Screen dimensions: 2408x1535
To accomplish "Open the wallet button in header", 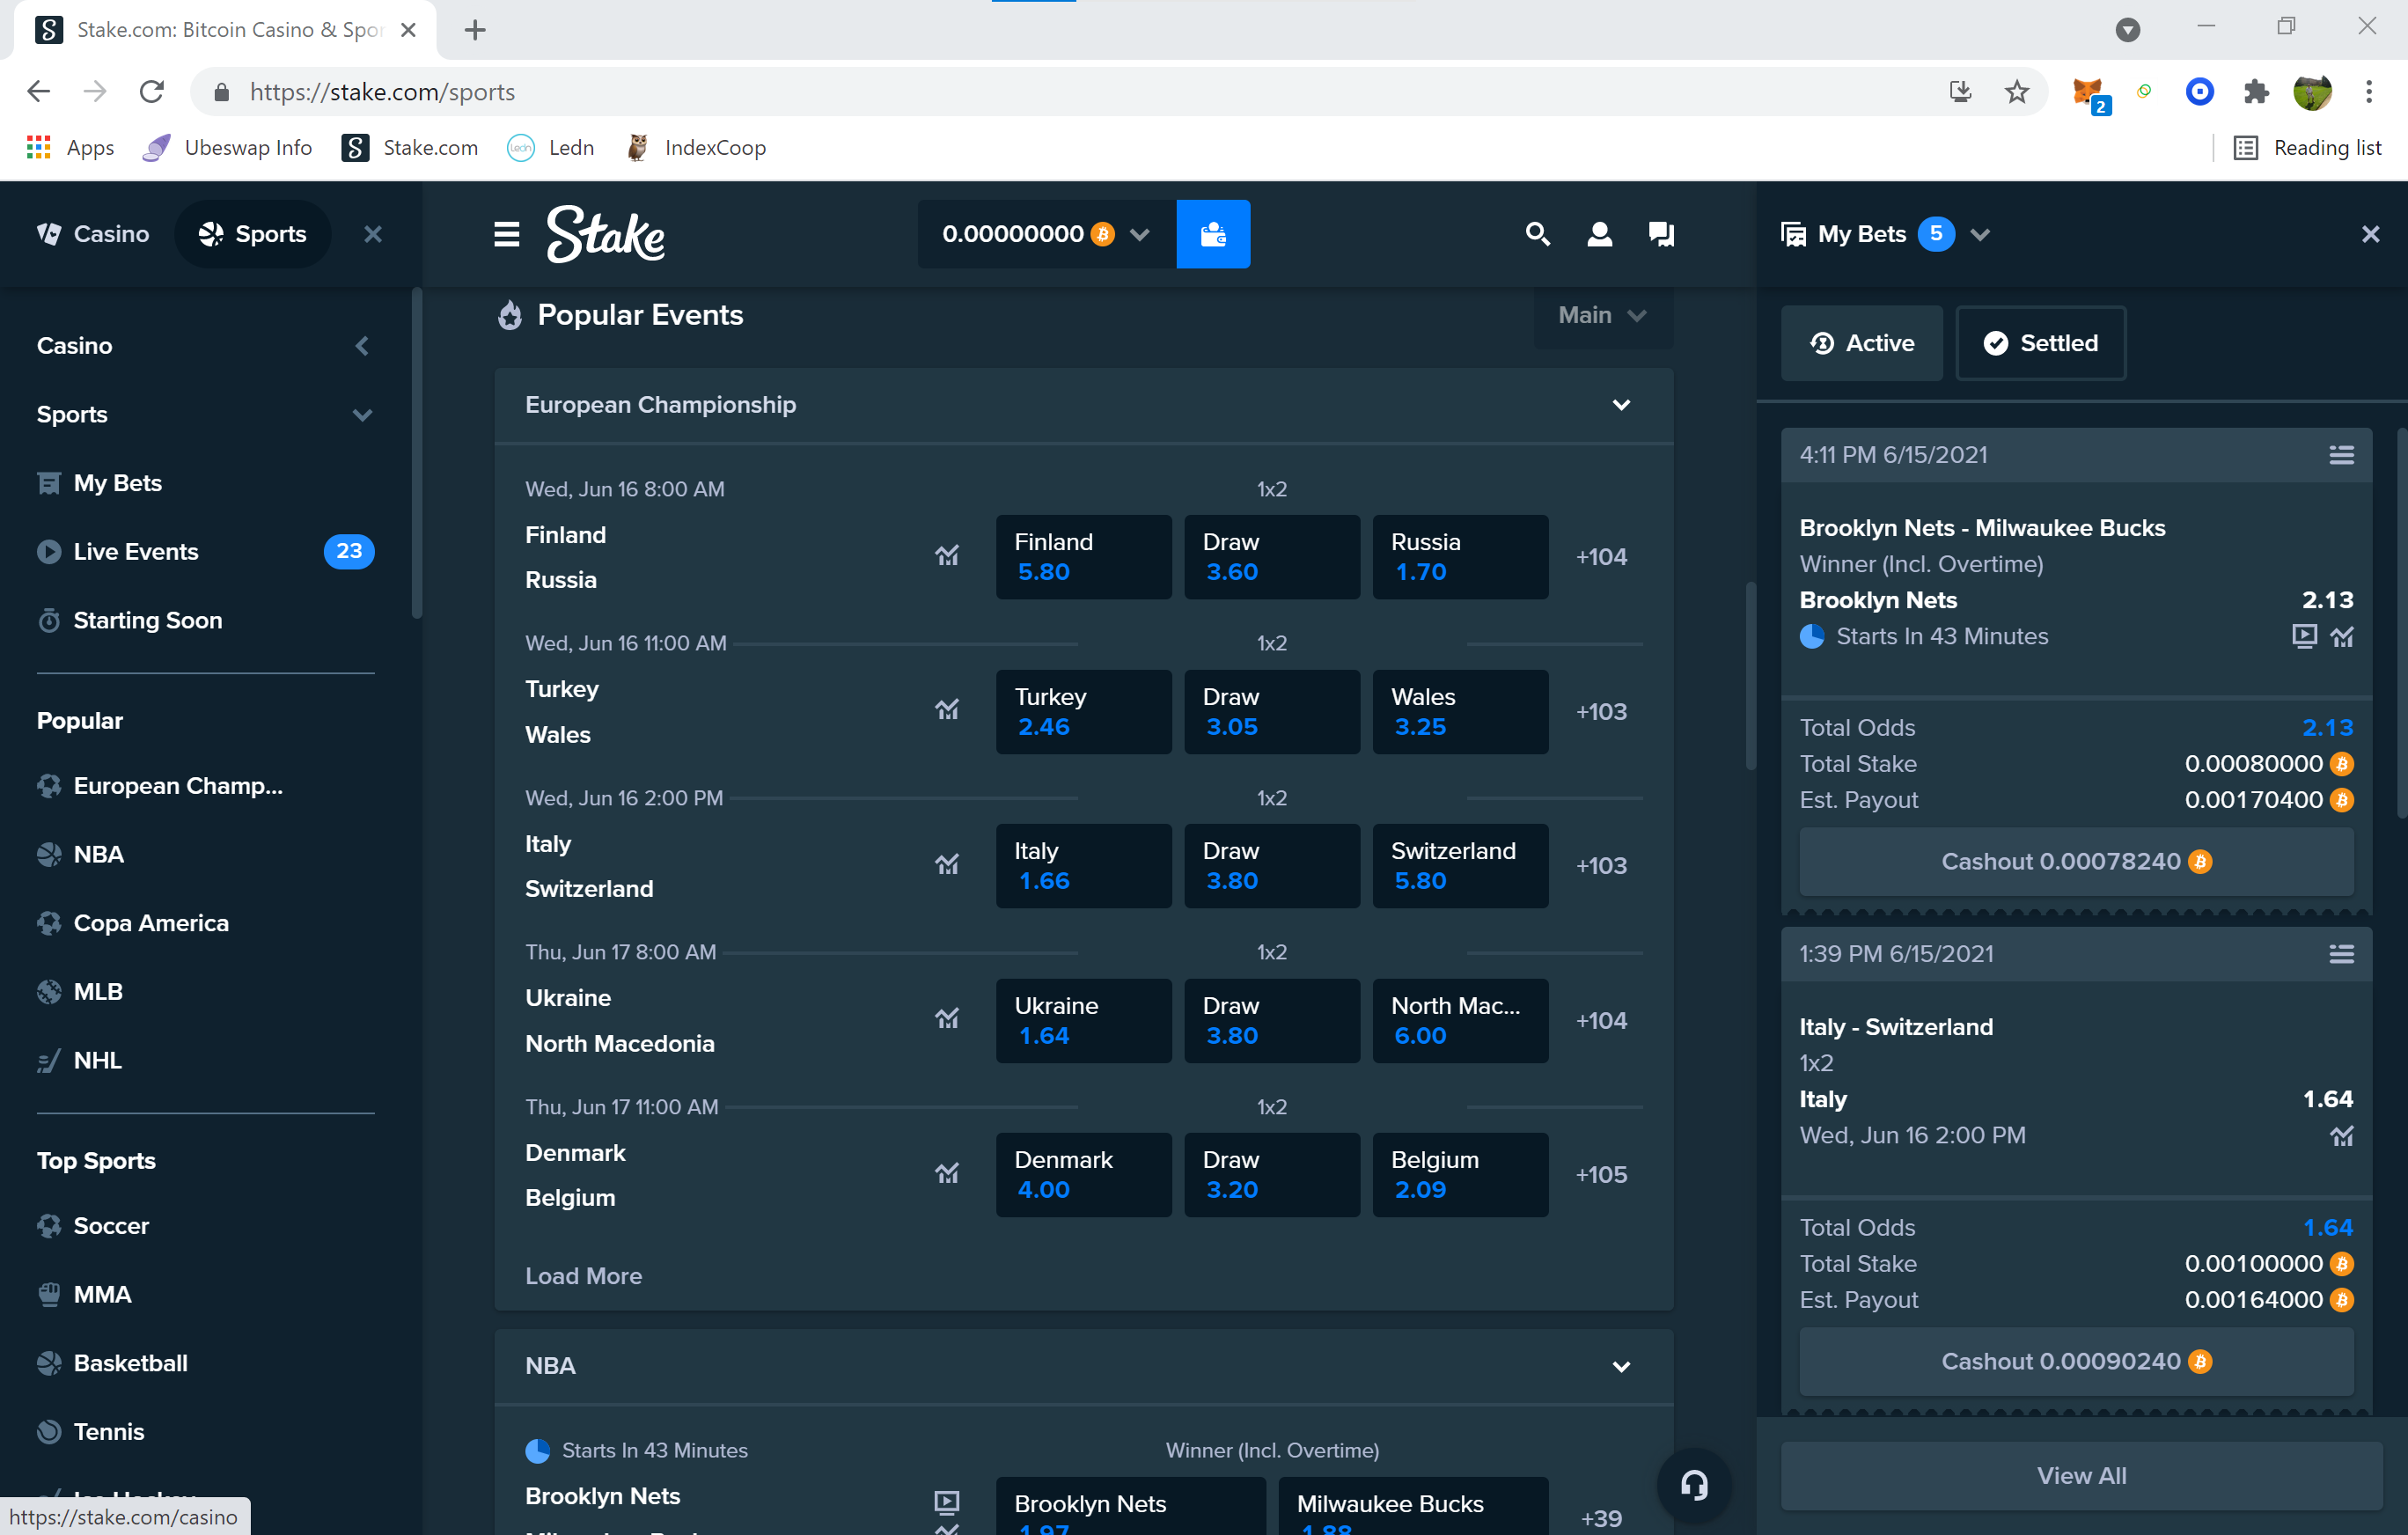I will point(1212,234).
